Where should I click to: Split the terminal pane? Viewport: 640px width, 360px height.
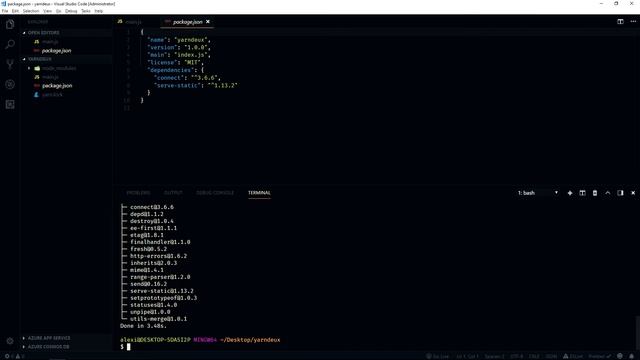582,193
